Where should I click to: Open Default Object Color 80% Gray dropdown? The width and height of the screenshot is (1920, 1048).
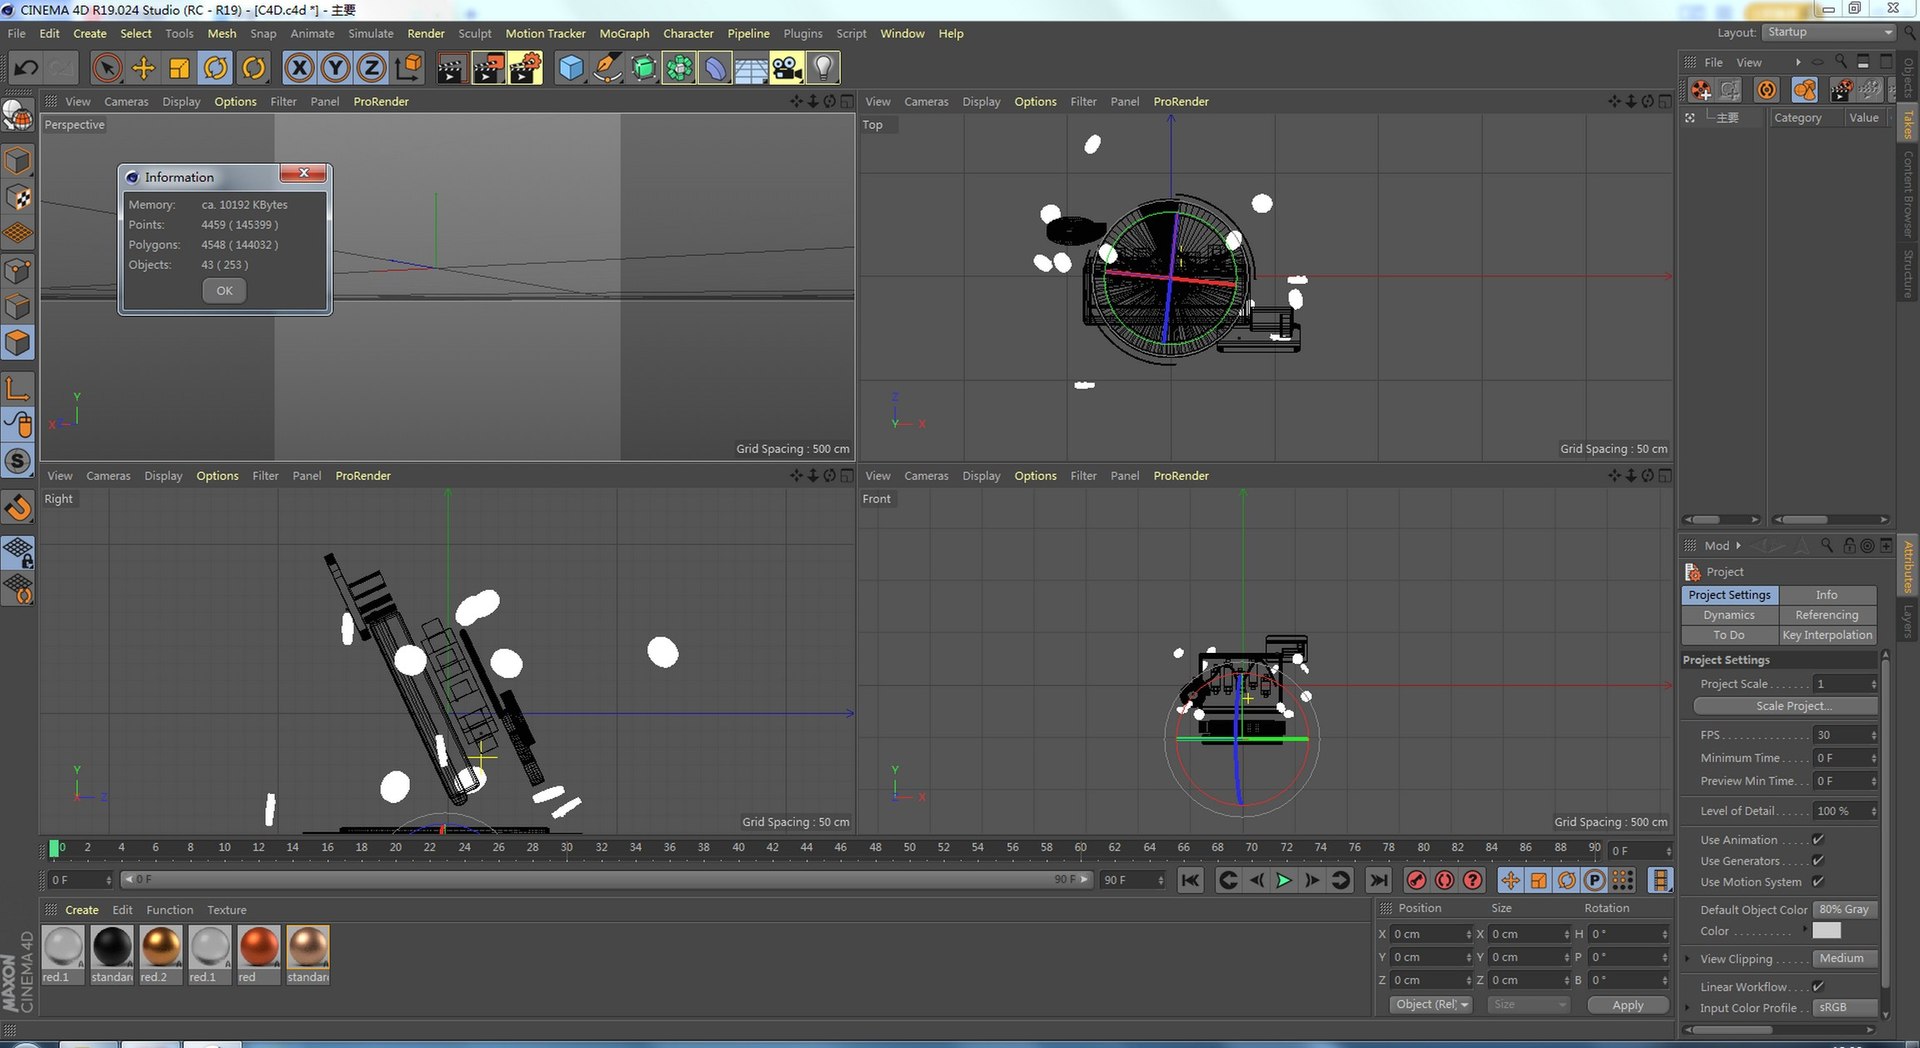click(x=1845, y=910)
